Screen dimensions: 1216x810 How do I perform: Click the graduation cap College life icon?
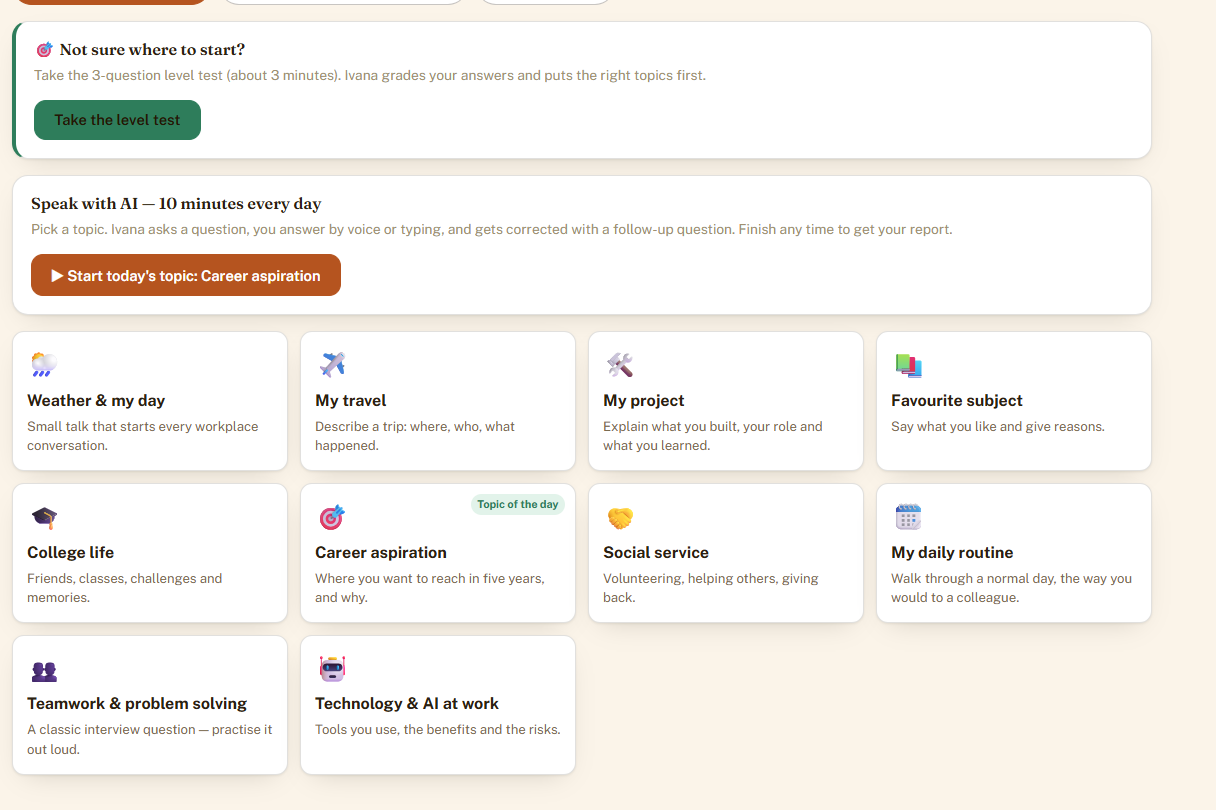tap(43, 517)
